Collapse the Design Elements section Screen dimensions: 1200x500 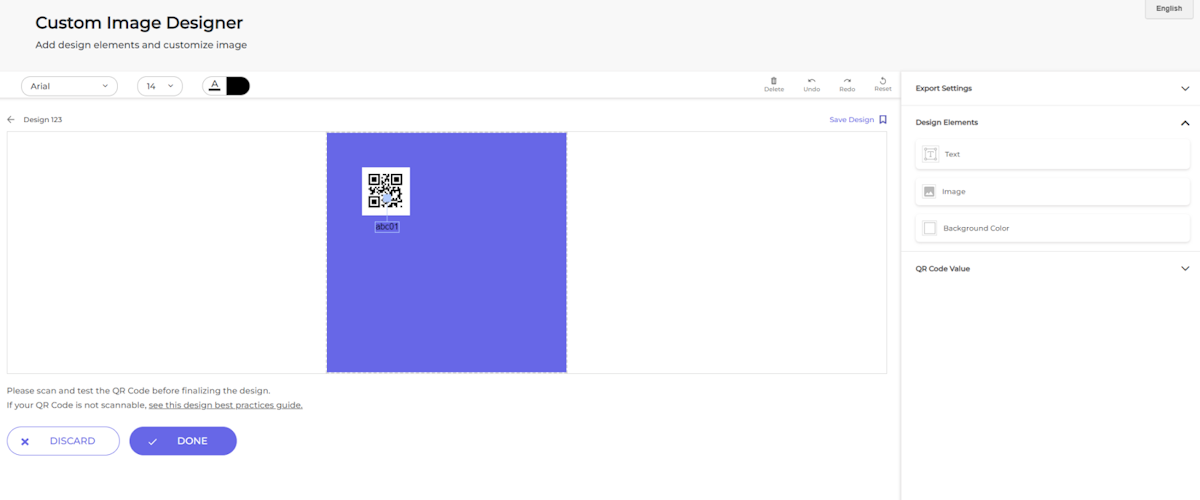click(x=1052, y=122)
